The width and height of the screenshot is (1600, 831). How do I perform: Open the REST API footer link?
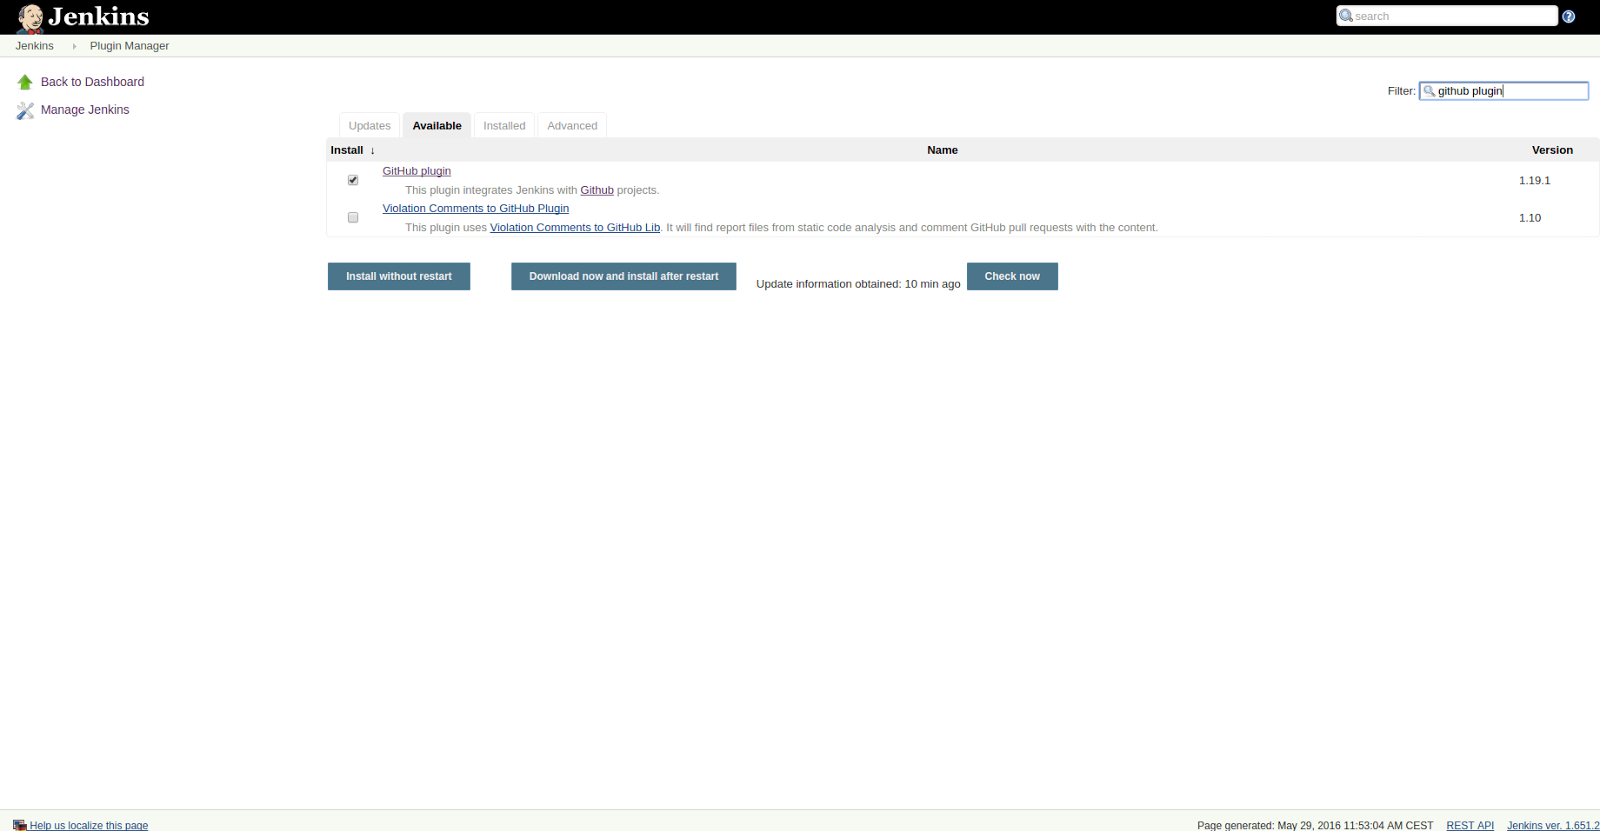pos(1470,825)
